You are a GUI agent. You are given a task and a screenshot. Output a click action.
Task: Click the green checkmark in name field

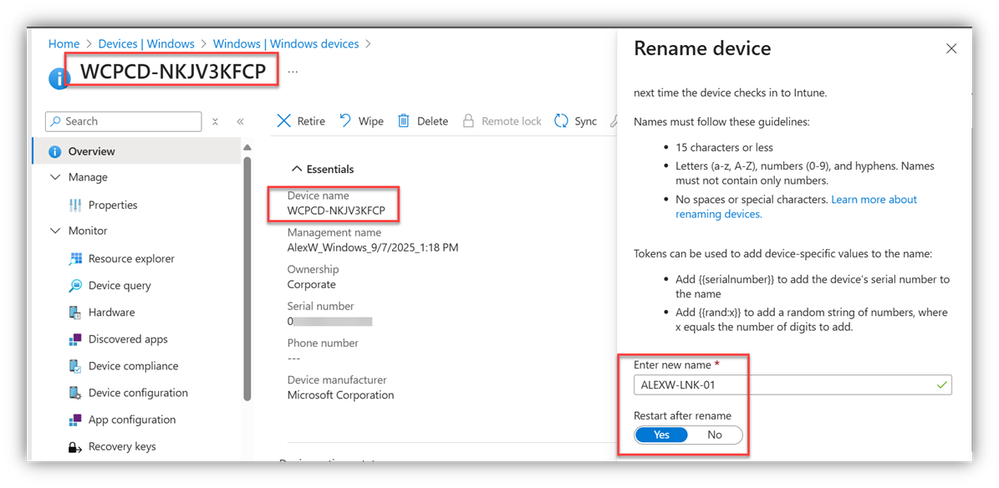[942, 385]
